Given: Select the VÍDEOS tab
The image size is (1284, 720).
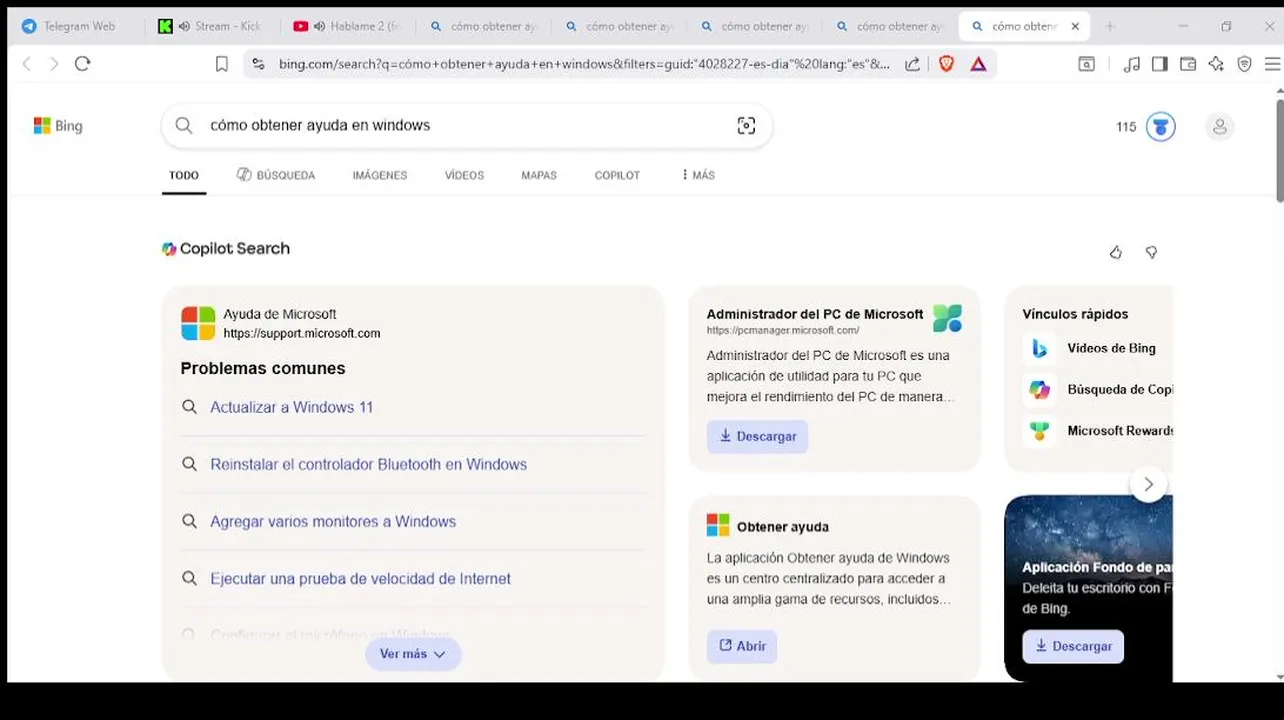Looking at the screenshot, I should click(464, 175).
